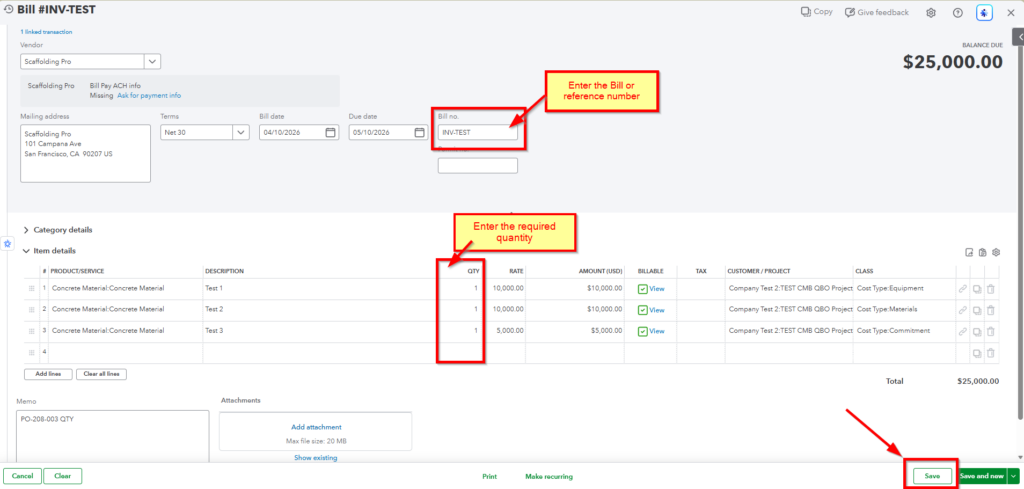Open the settings gear in the header
Screen dimensions: 1024x489
coord(931,12)
